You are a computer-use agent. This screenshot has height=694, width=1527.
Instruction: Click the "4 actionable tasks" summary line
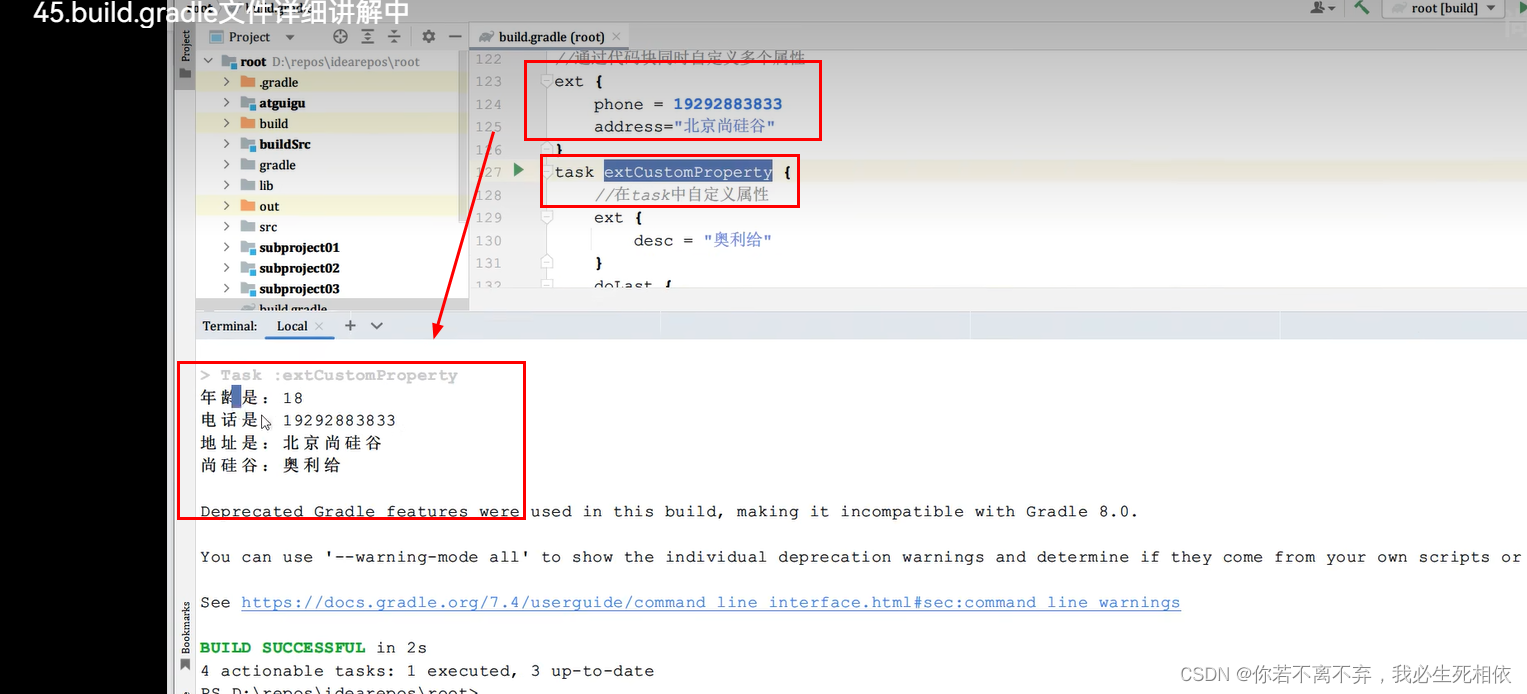tap(427, 671)
